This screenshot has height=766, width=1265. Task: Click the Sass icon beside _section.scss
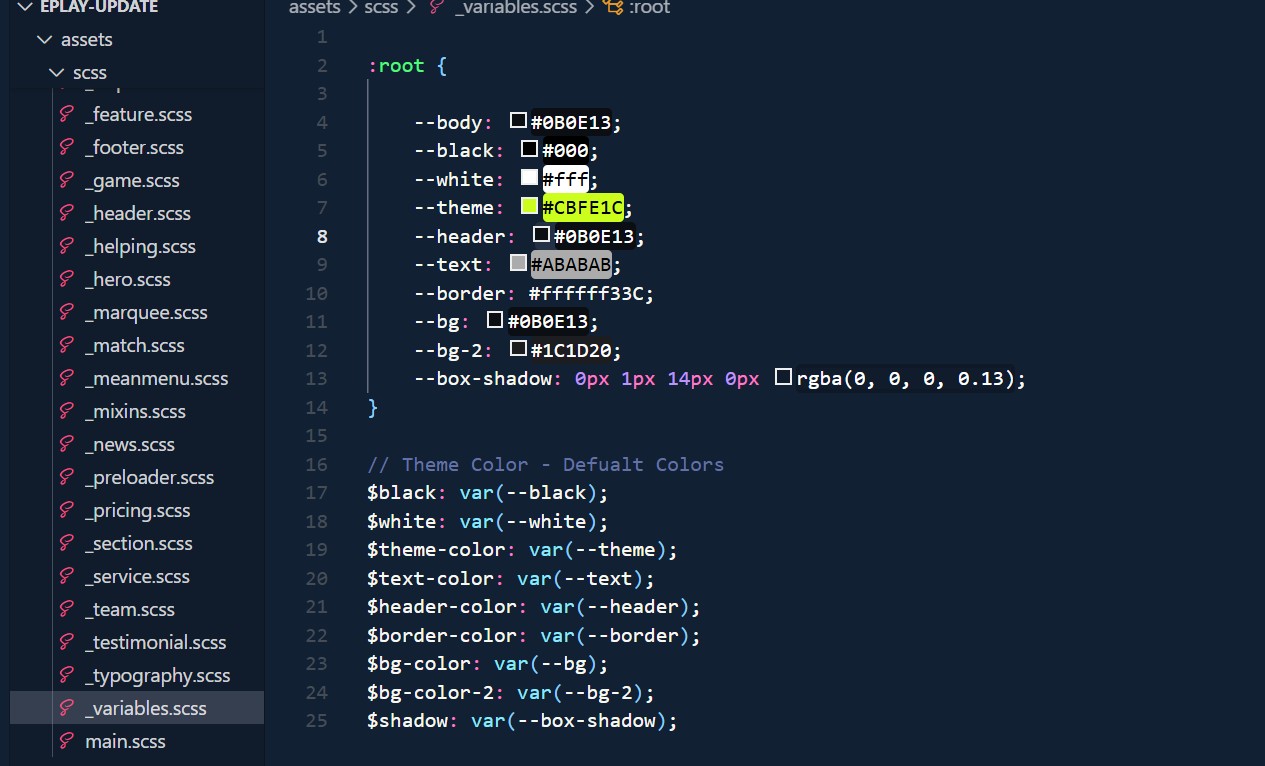[68, 543]
